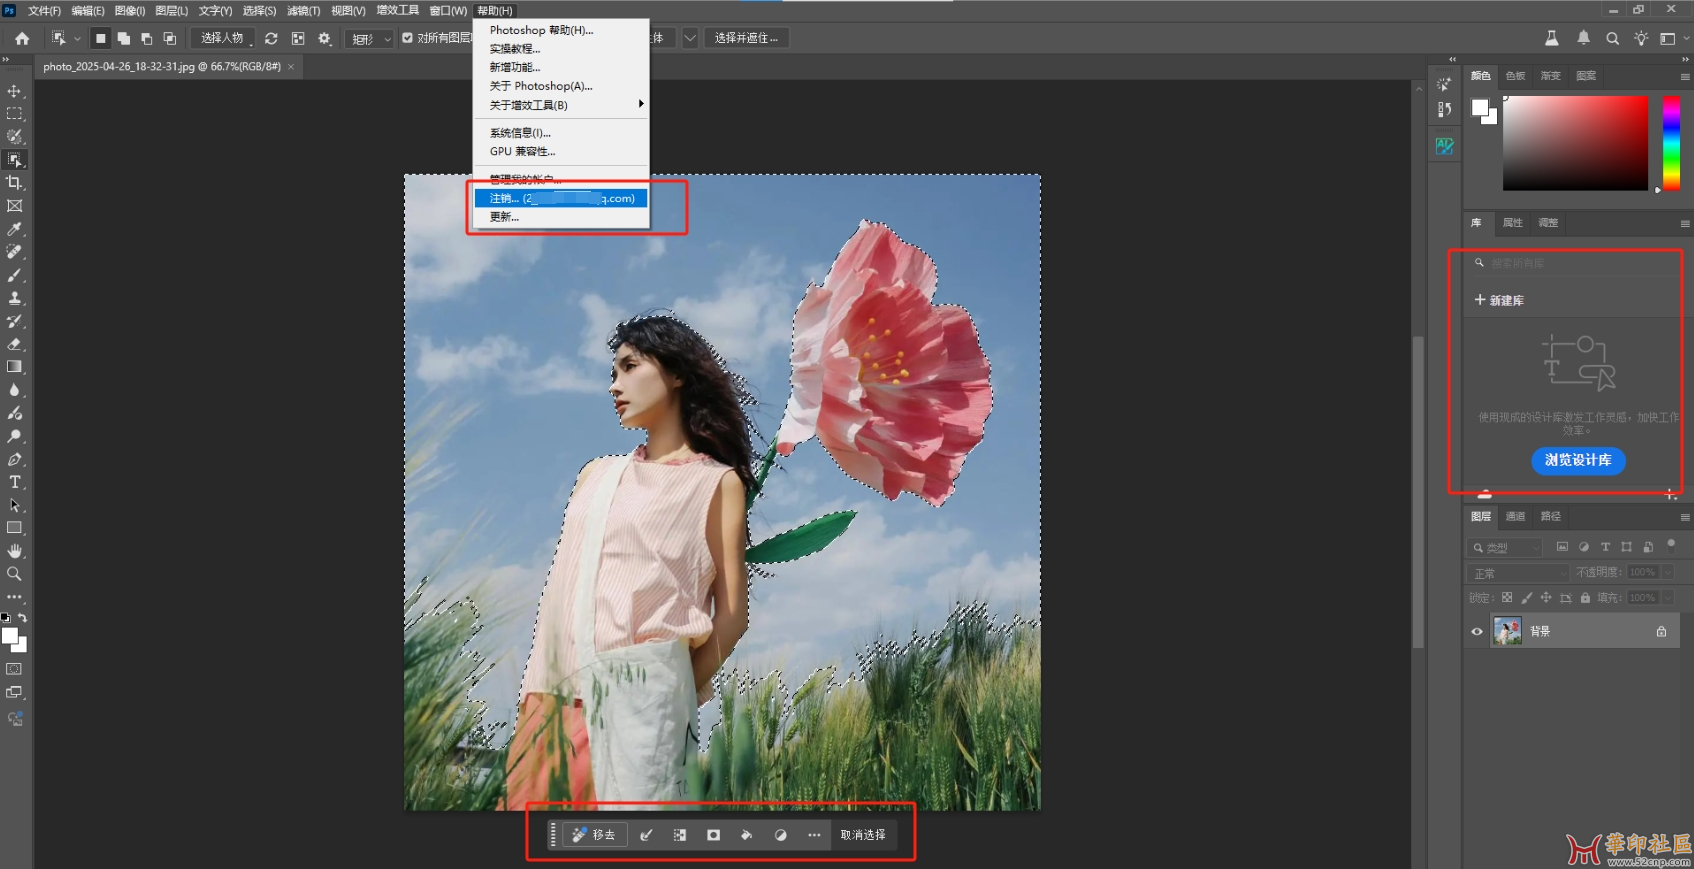Click the 移去 button in contextual bar
This screenshot has width=1694, height=869.
coord(594,835)
